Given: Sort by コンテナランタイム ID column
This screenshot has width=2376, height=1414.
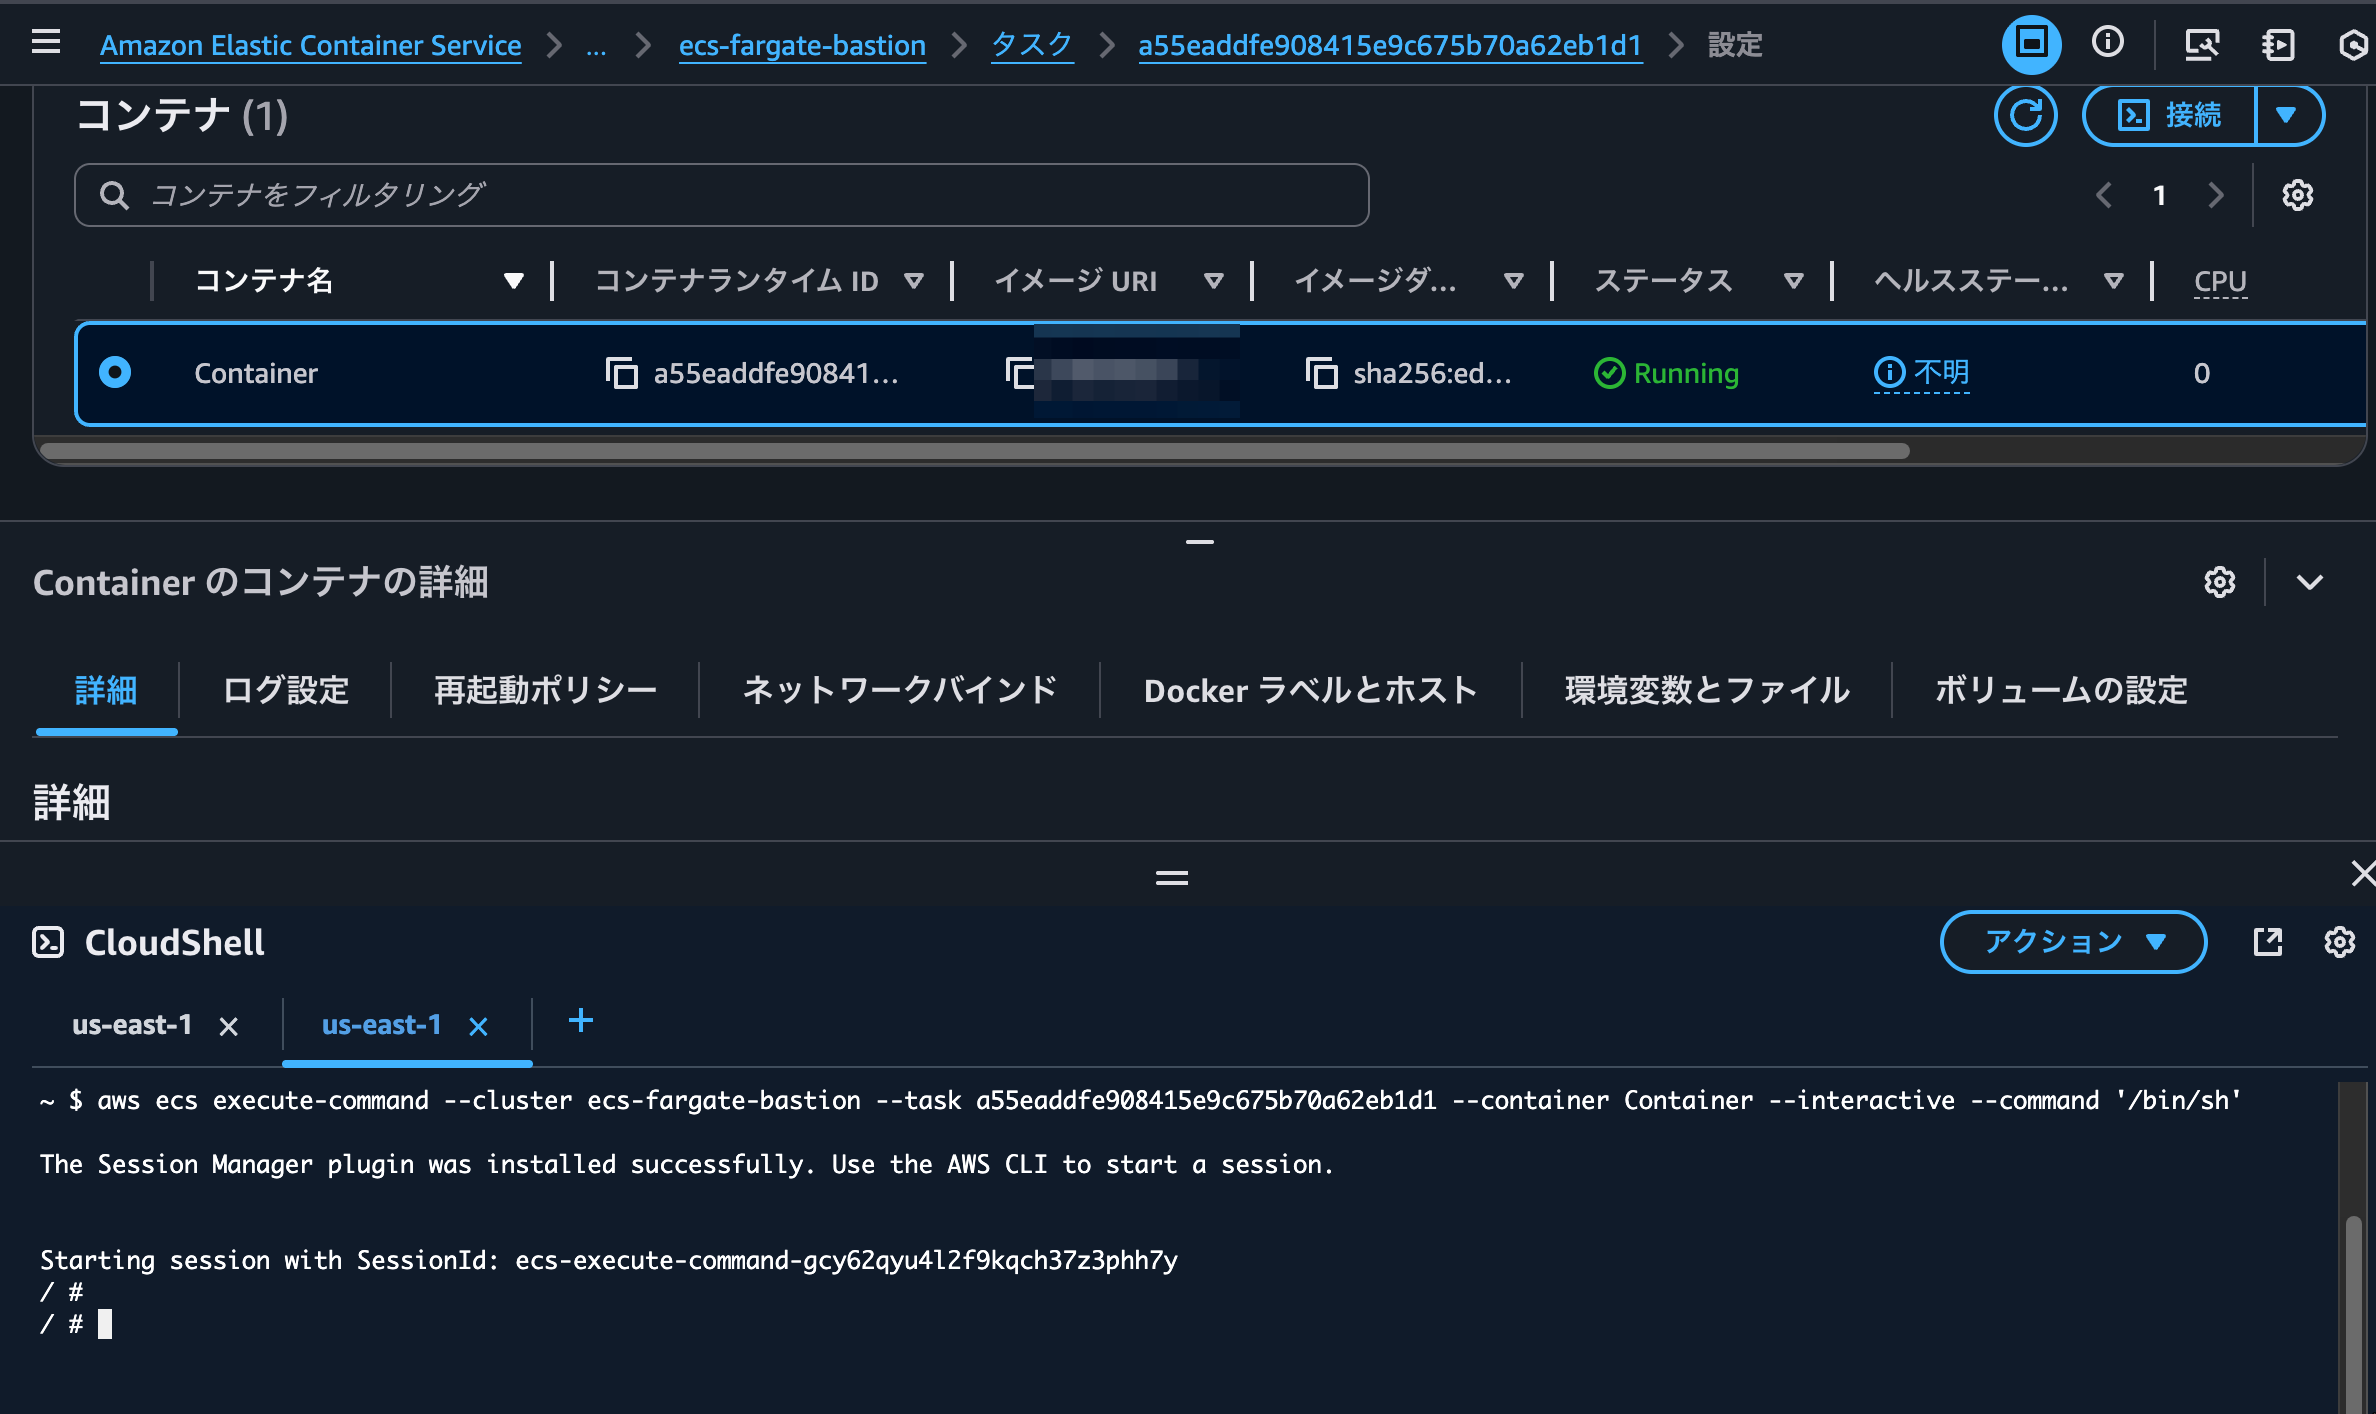Looking at the screenshot, I should point(912,281).
